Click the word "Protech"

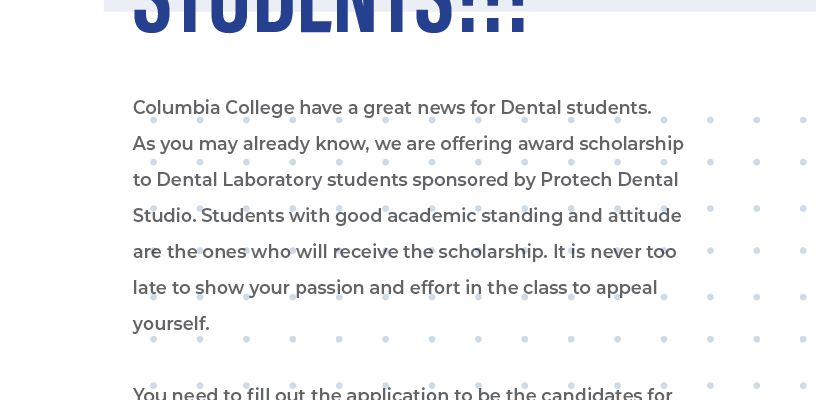tap(576, 180)
